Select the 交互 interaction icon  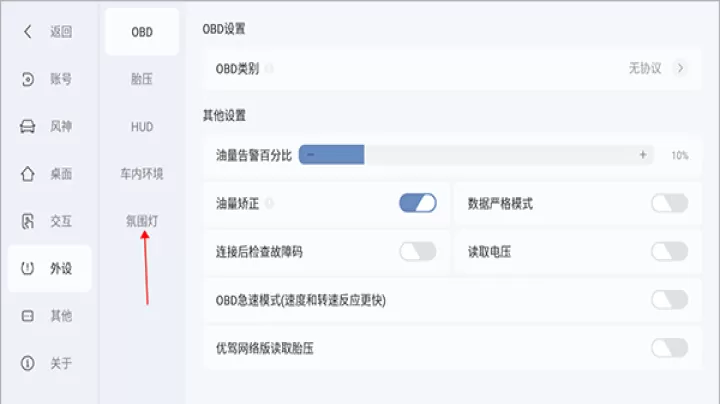tap(28, 221)
